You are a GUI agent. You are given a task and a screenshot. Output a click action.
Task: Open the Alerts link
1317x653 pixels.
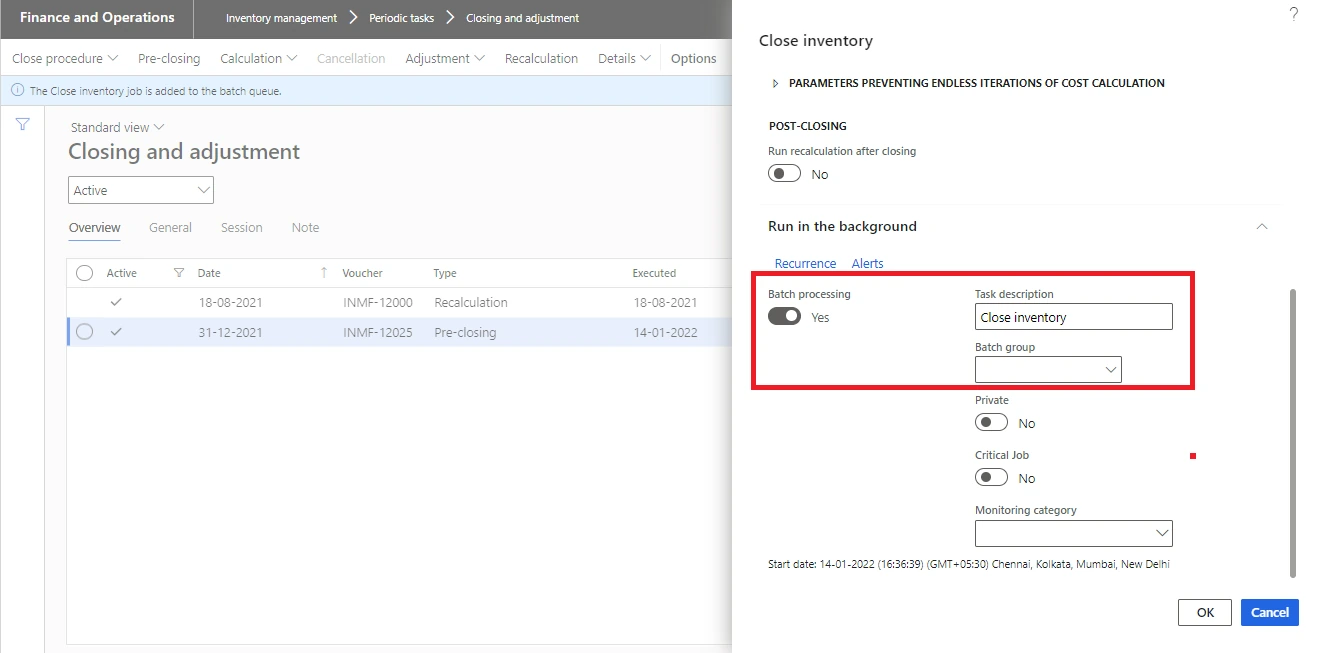(x=867, y=264)
